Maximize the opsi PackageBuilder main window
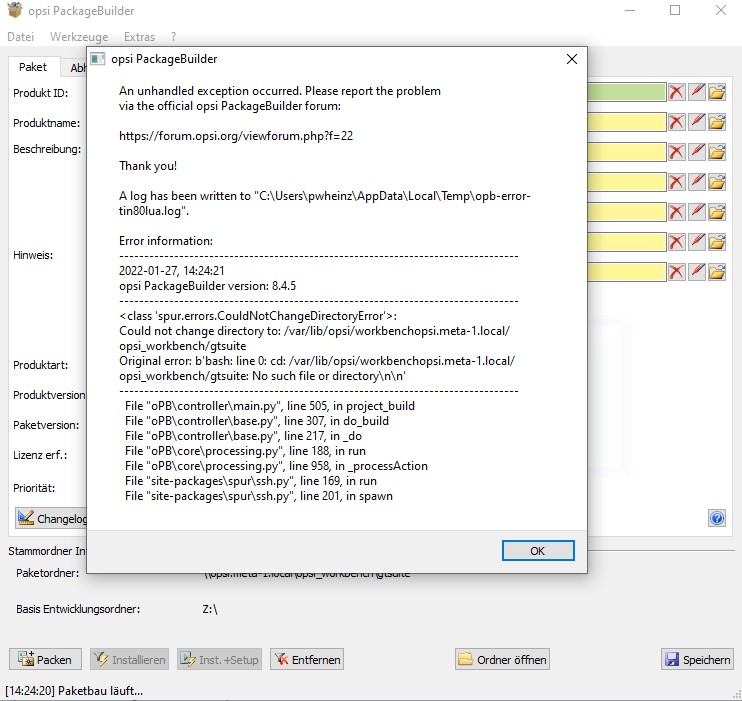Screen dimensions: 742x701 (675, 10)
